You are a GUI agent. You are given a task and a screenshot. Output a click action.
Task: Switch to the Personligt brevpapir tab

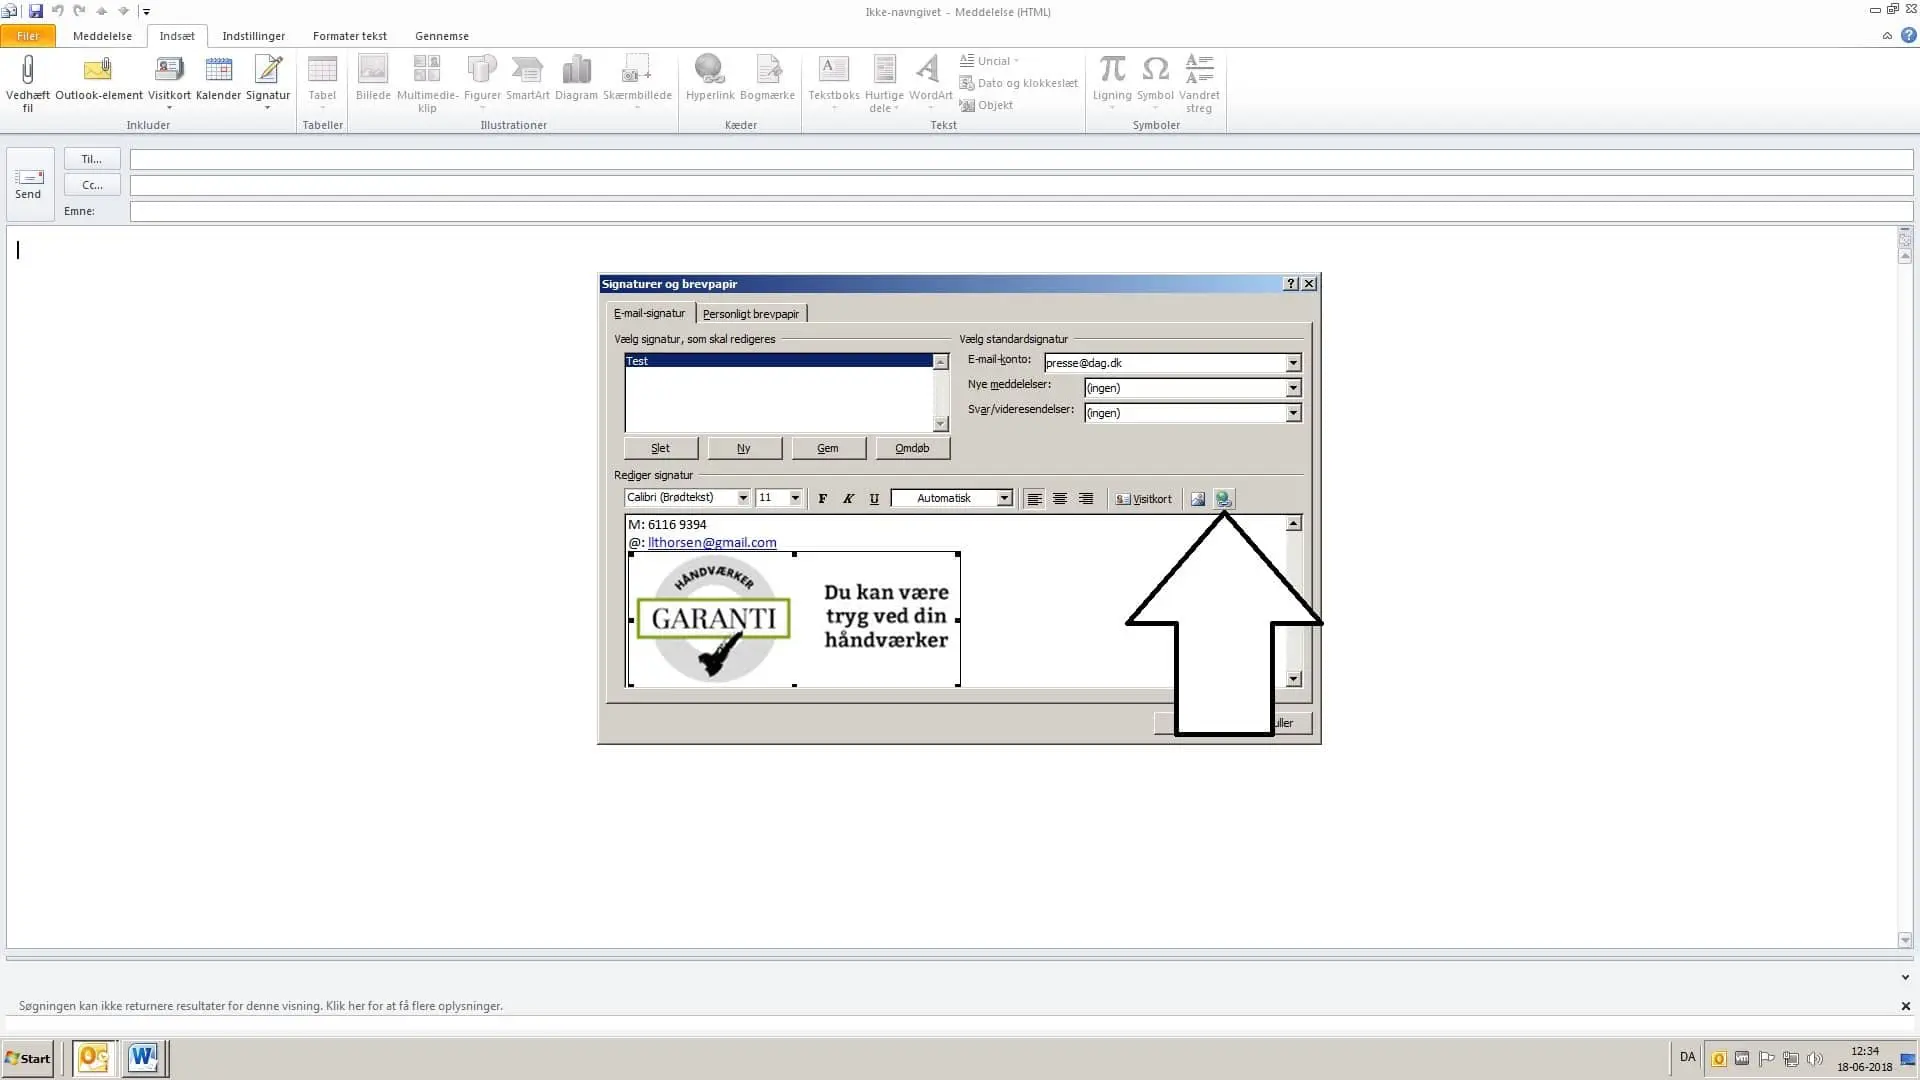pos(750,314)
